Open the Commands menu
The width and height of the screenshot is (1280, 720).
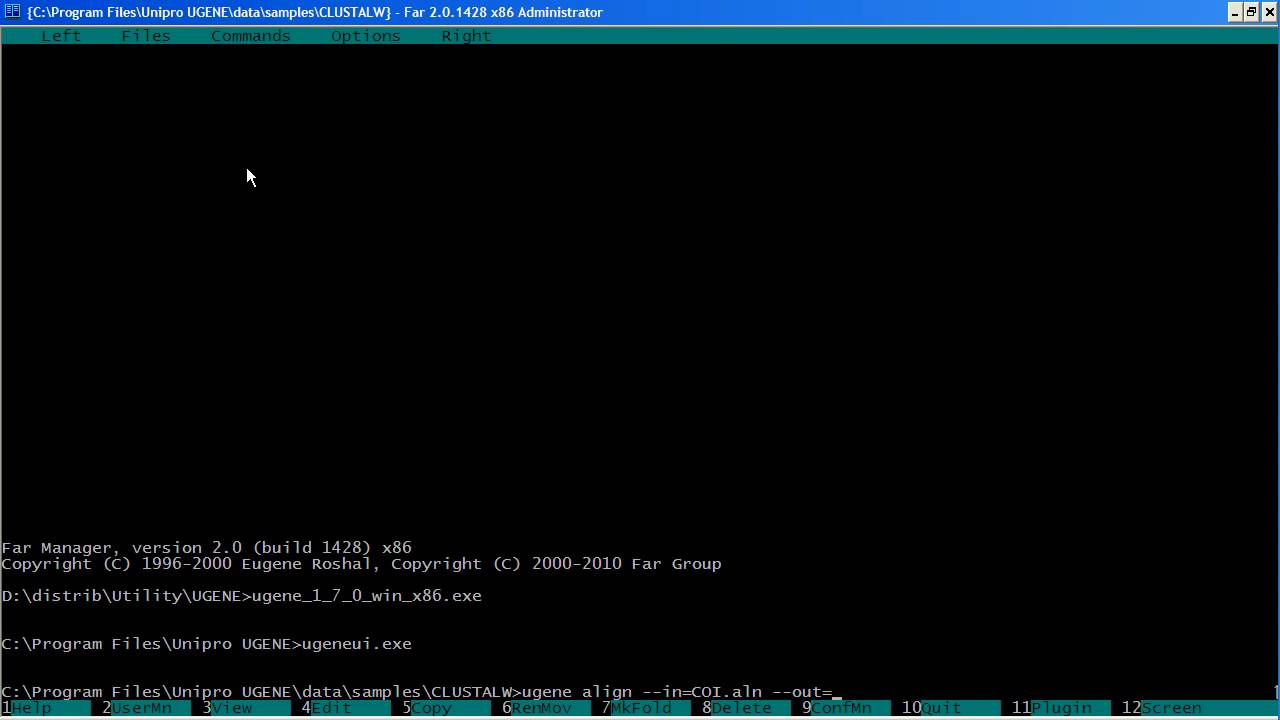(x=251, y=36)
